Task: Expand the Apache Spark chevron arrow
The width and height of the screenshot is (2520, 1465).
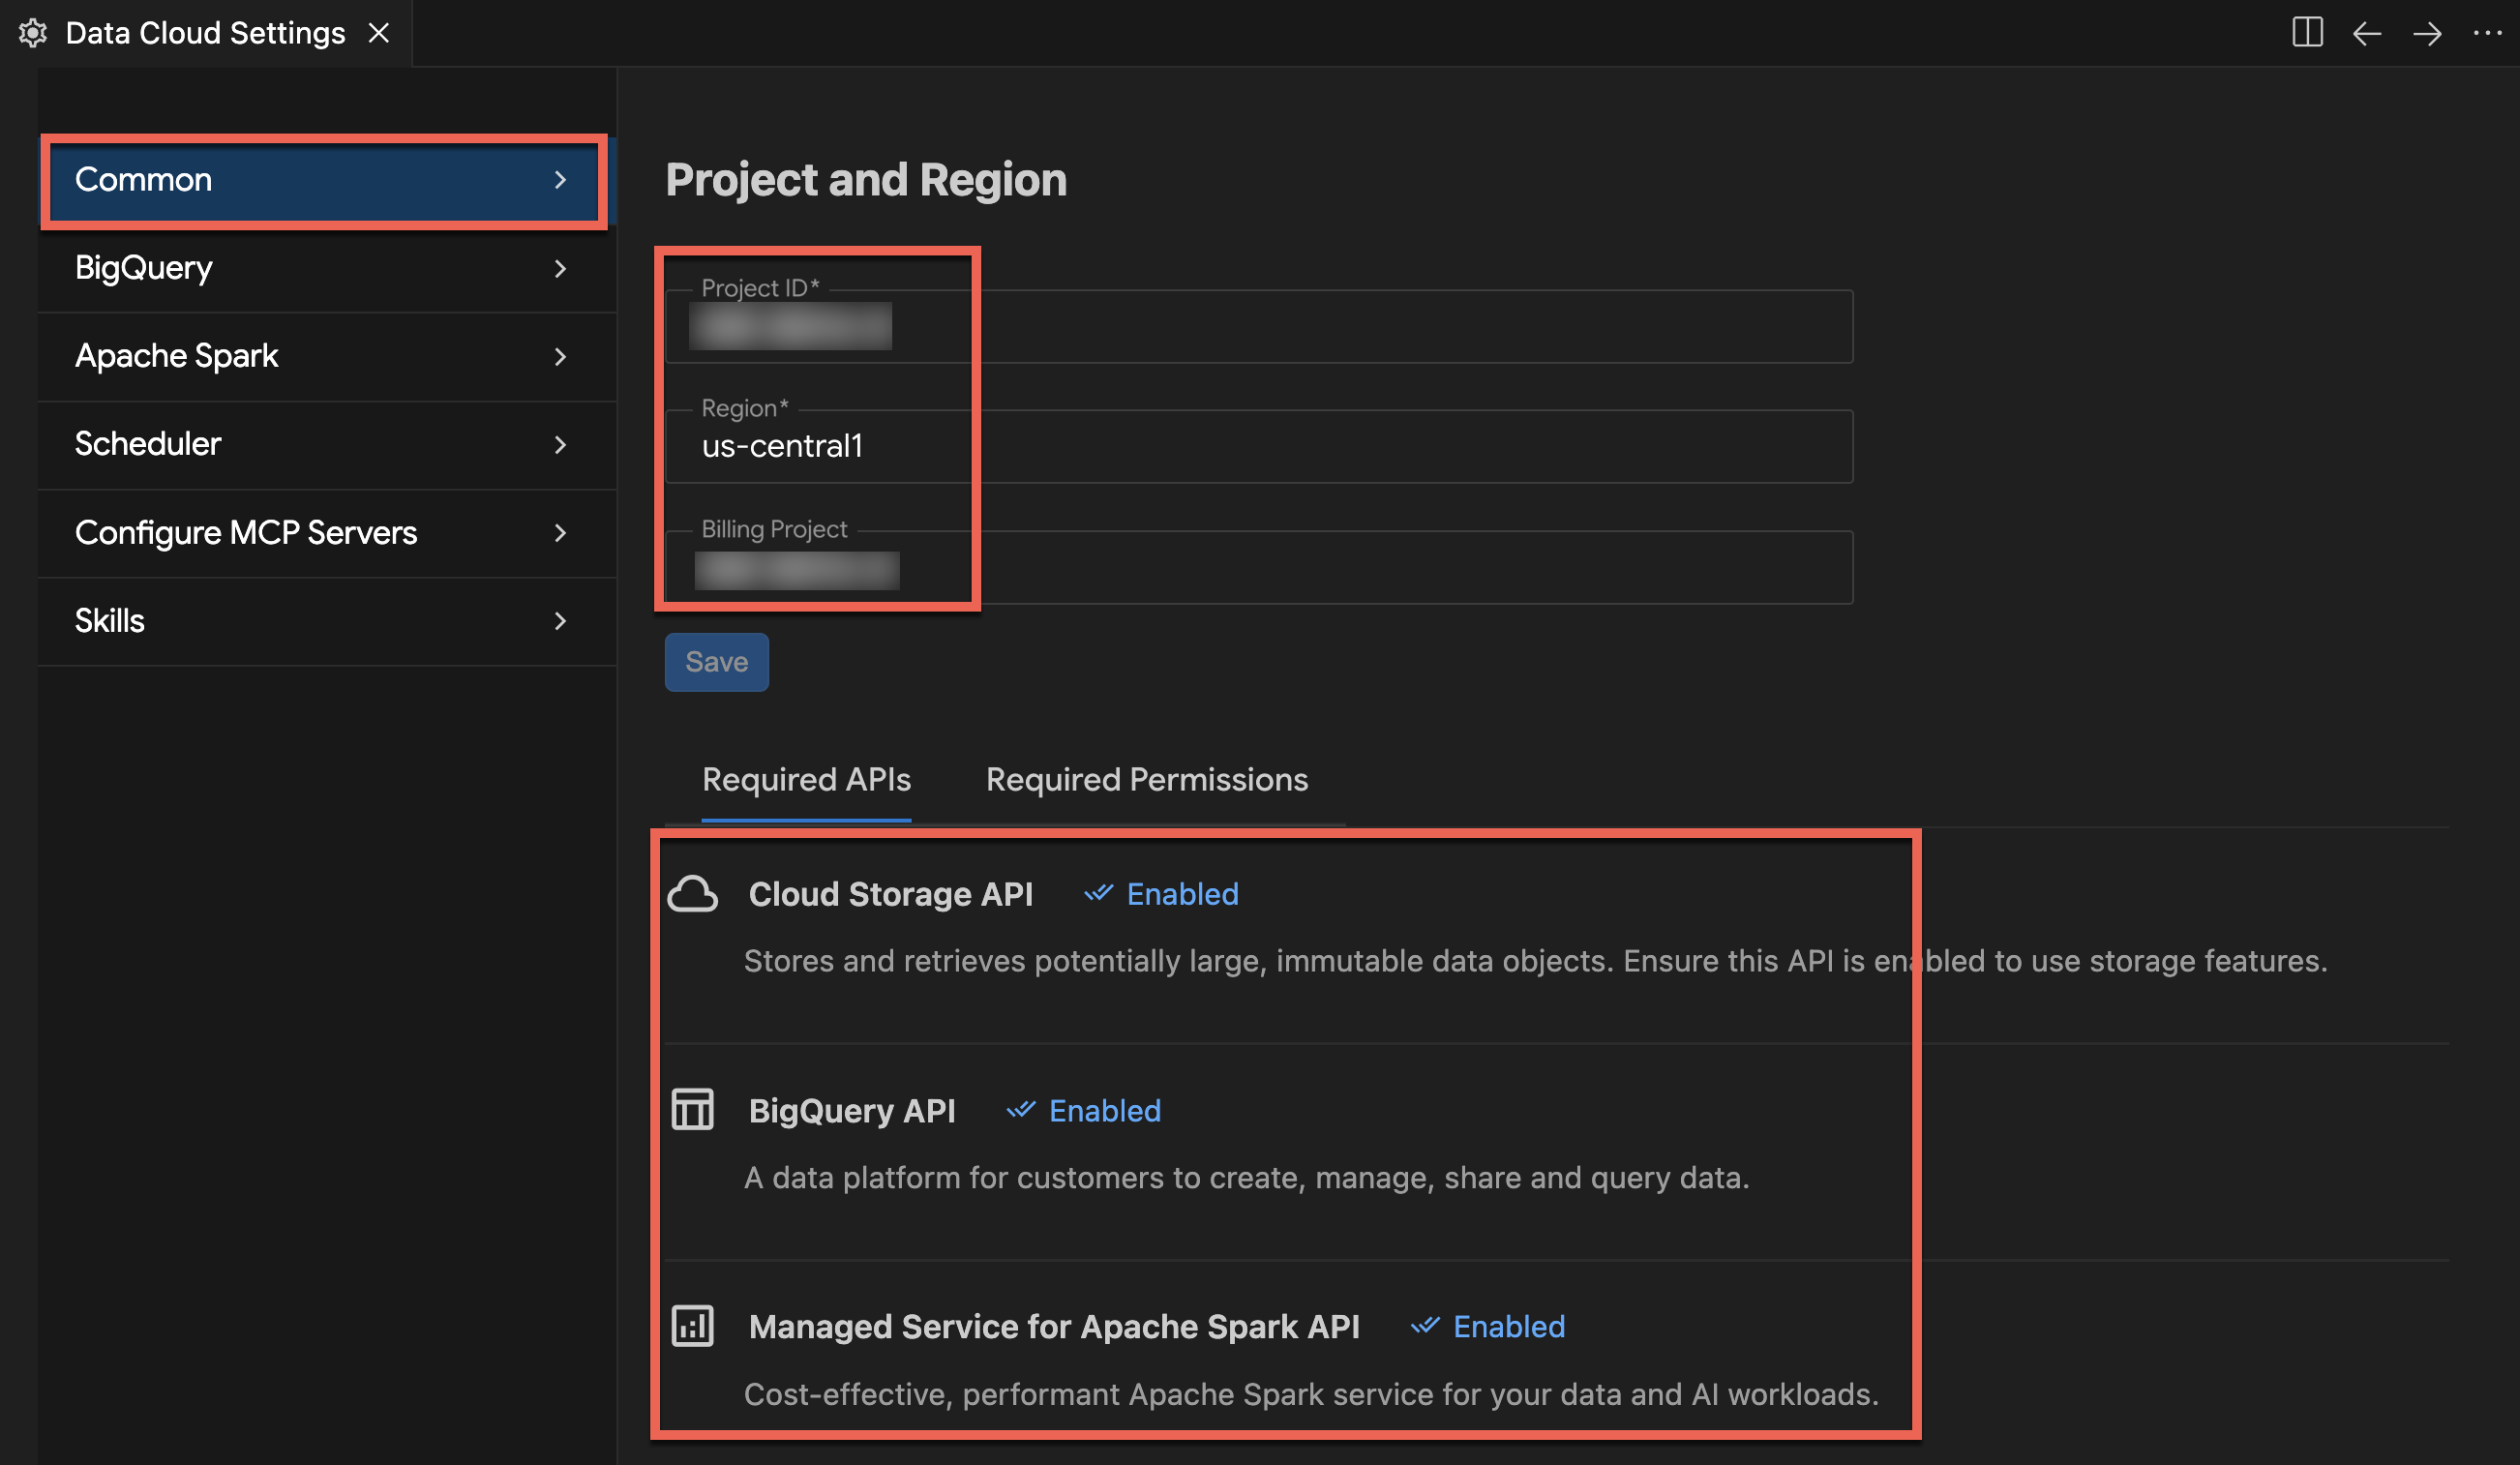Action: pyautogui.click(x=560, y=356)
